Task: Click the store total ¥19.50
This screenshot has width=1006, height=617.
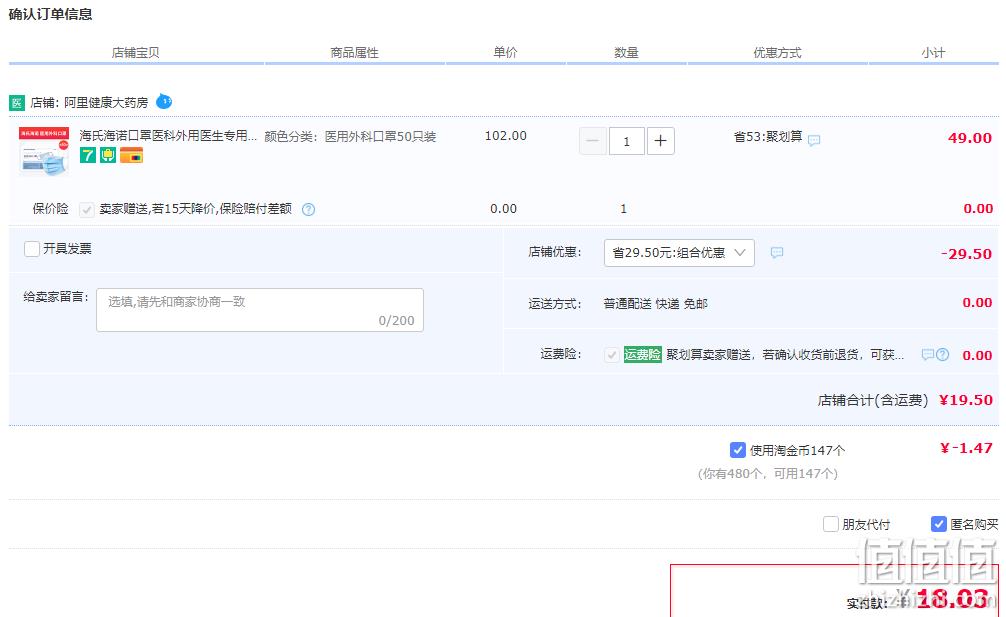Action: click(x=966, y=400)
